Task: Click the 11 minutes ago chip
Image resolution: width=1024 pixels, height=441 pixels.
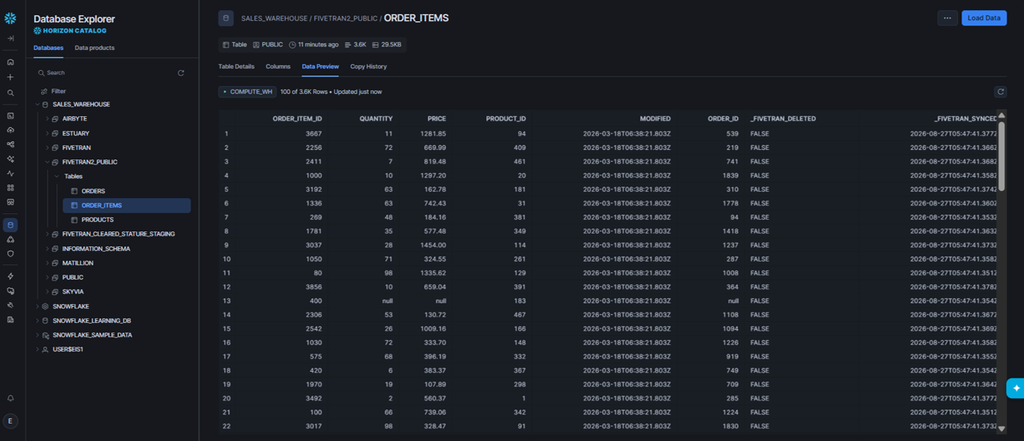Action: pyautogui.click(x=313, y=44)
